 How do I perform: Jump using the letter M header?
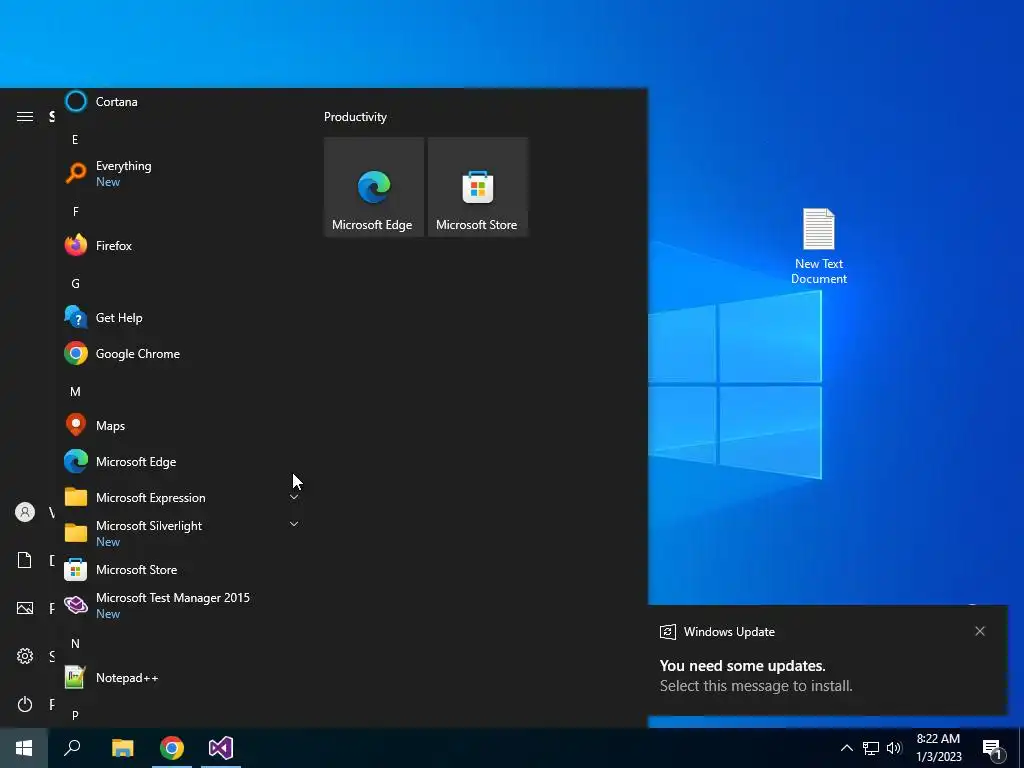[x=75, y=392]
